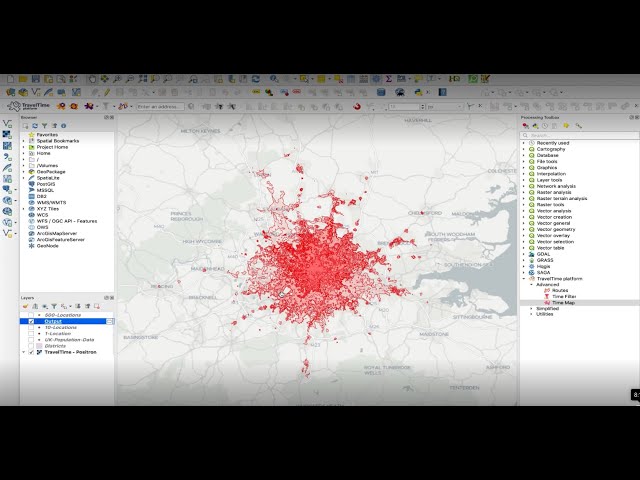
Task: Expand the Project Home browser node
Action: [24, 147]
